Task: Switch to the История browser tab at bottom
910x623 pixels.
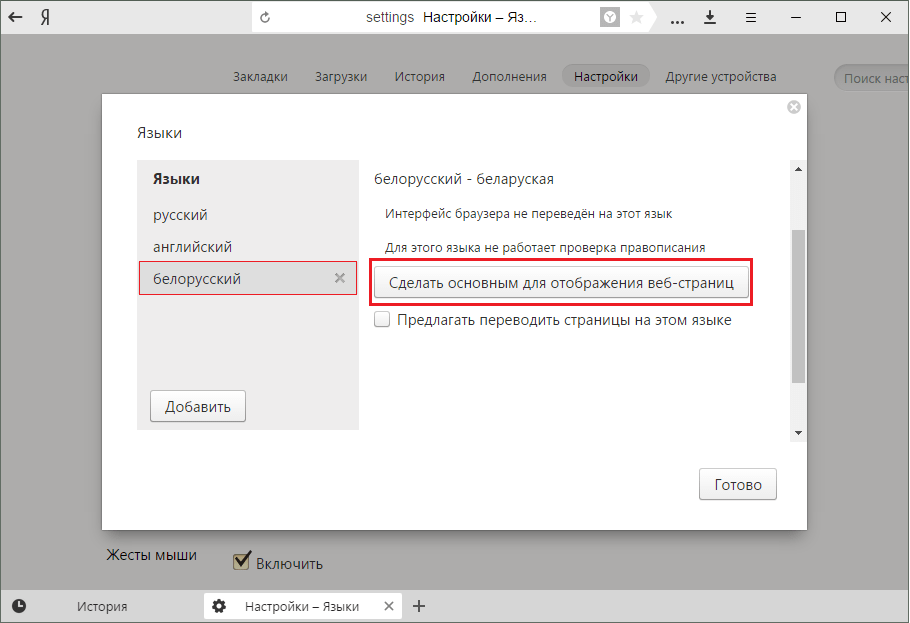Action: (x=102, y=606)
